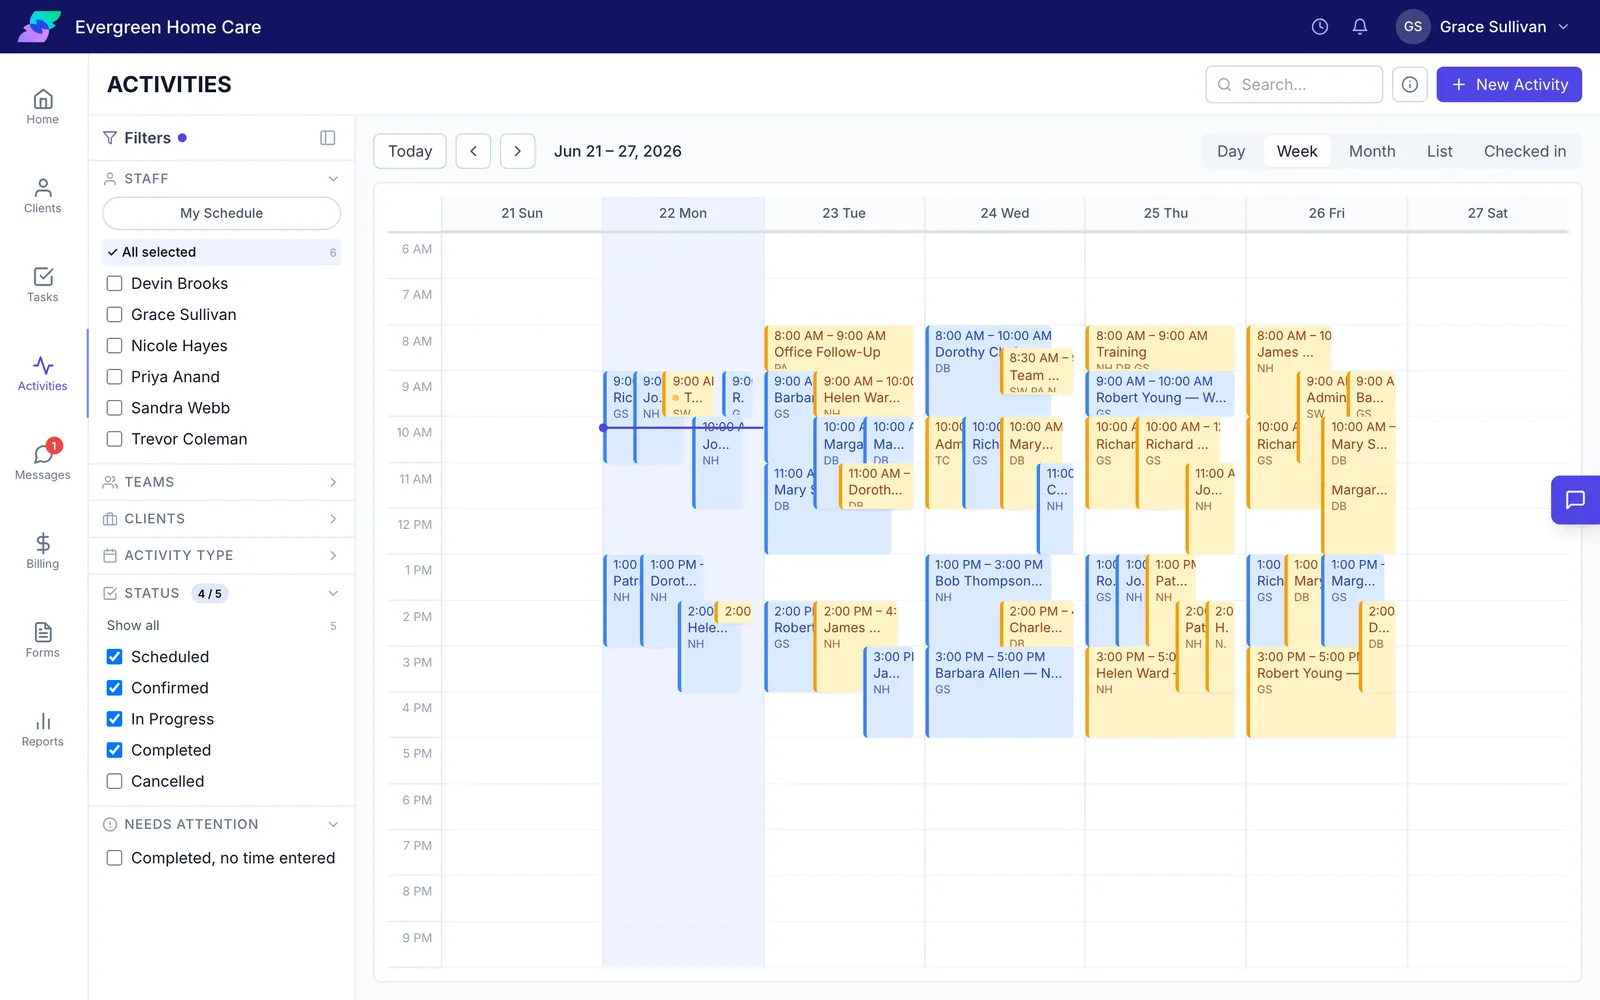Click the New Activity button
The height and width of the screenshot is (1000, 1600).
coord(1509,85)
